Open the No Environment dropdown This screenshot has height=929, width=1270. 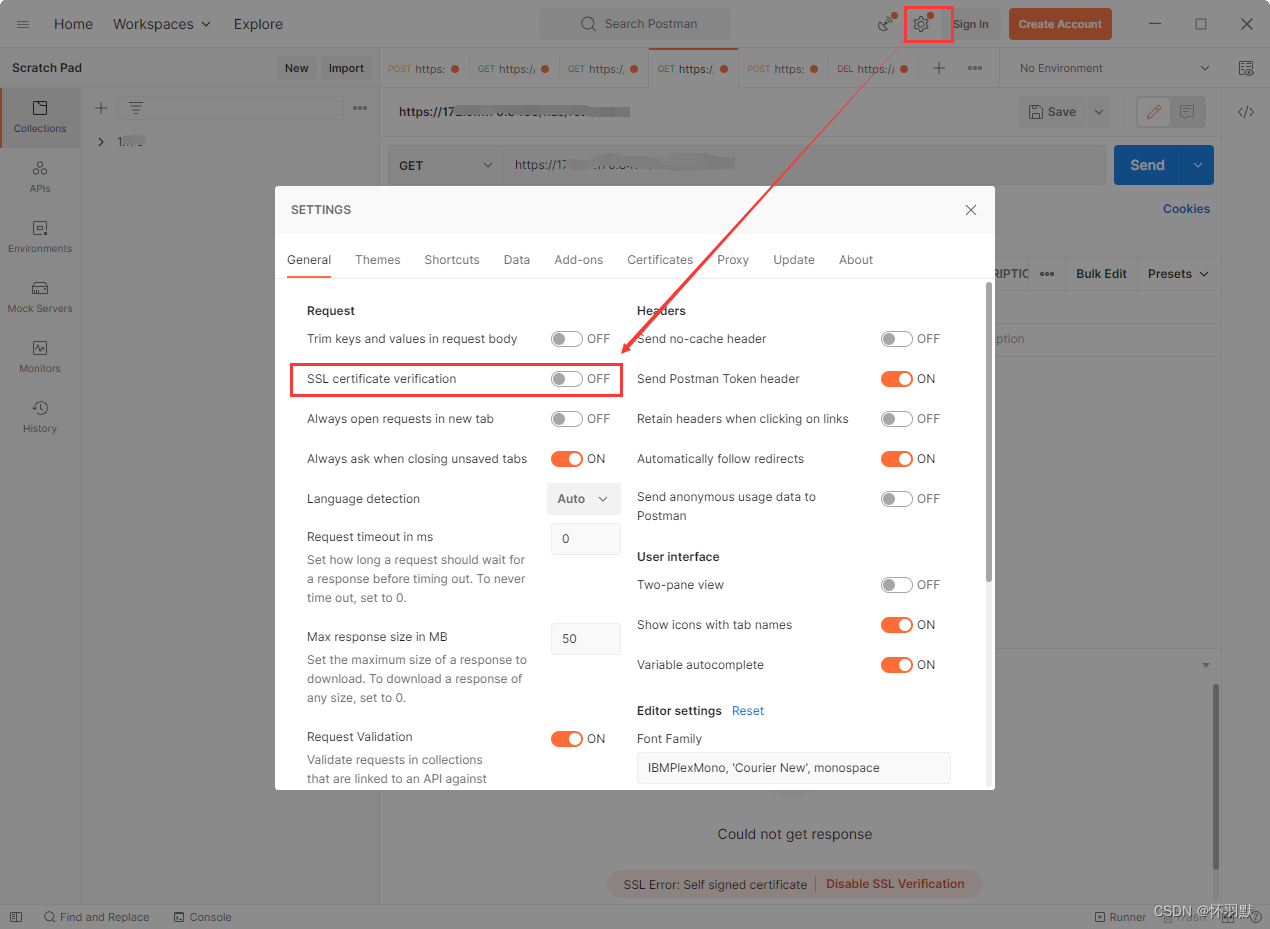(x=1114, y=68)
